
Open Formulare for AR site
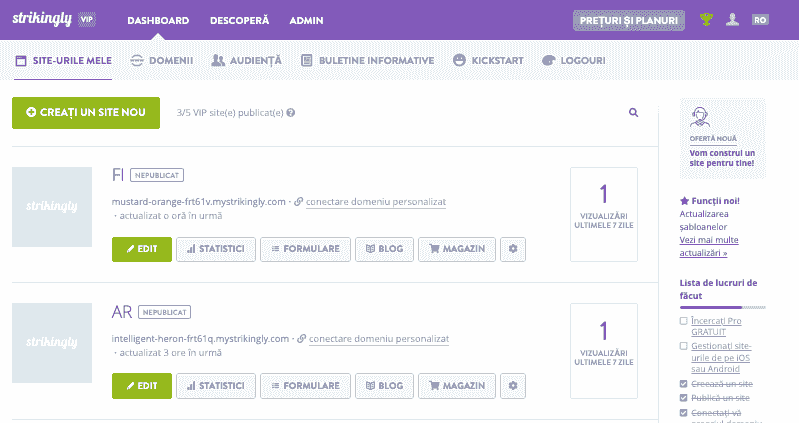tap(305, 386)
